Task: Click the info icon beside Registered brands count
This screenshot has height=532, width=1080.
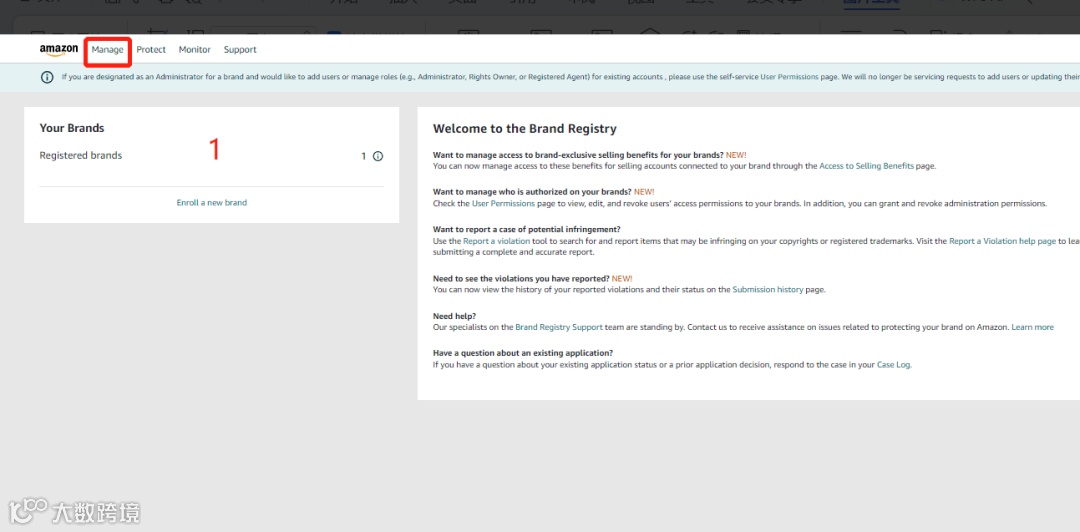Action: pyautogui.click(x=377, y=156)
